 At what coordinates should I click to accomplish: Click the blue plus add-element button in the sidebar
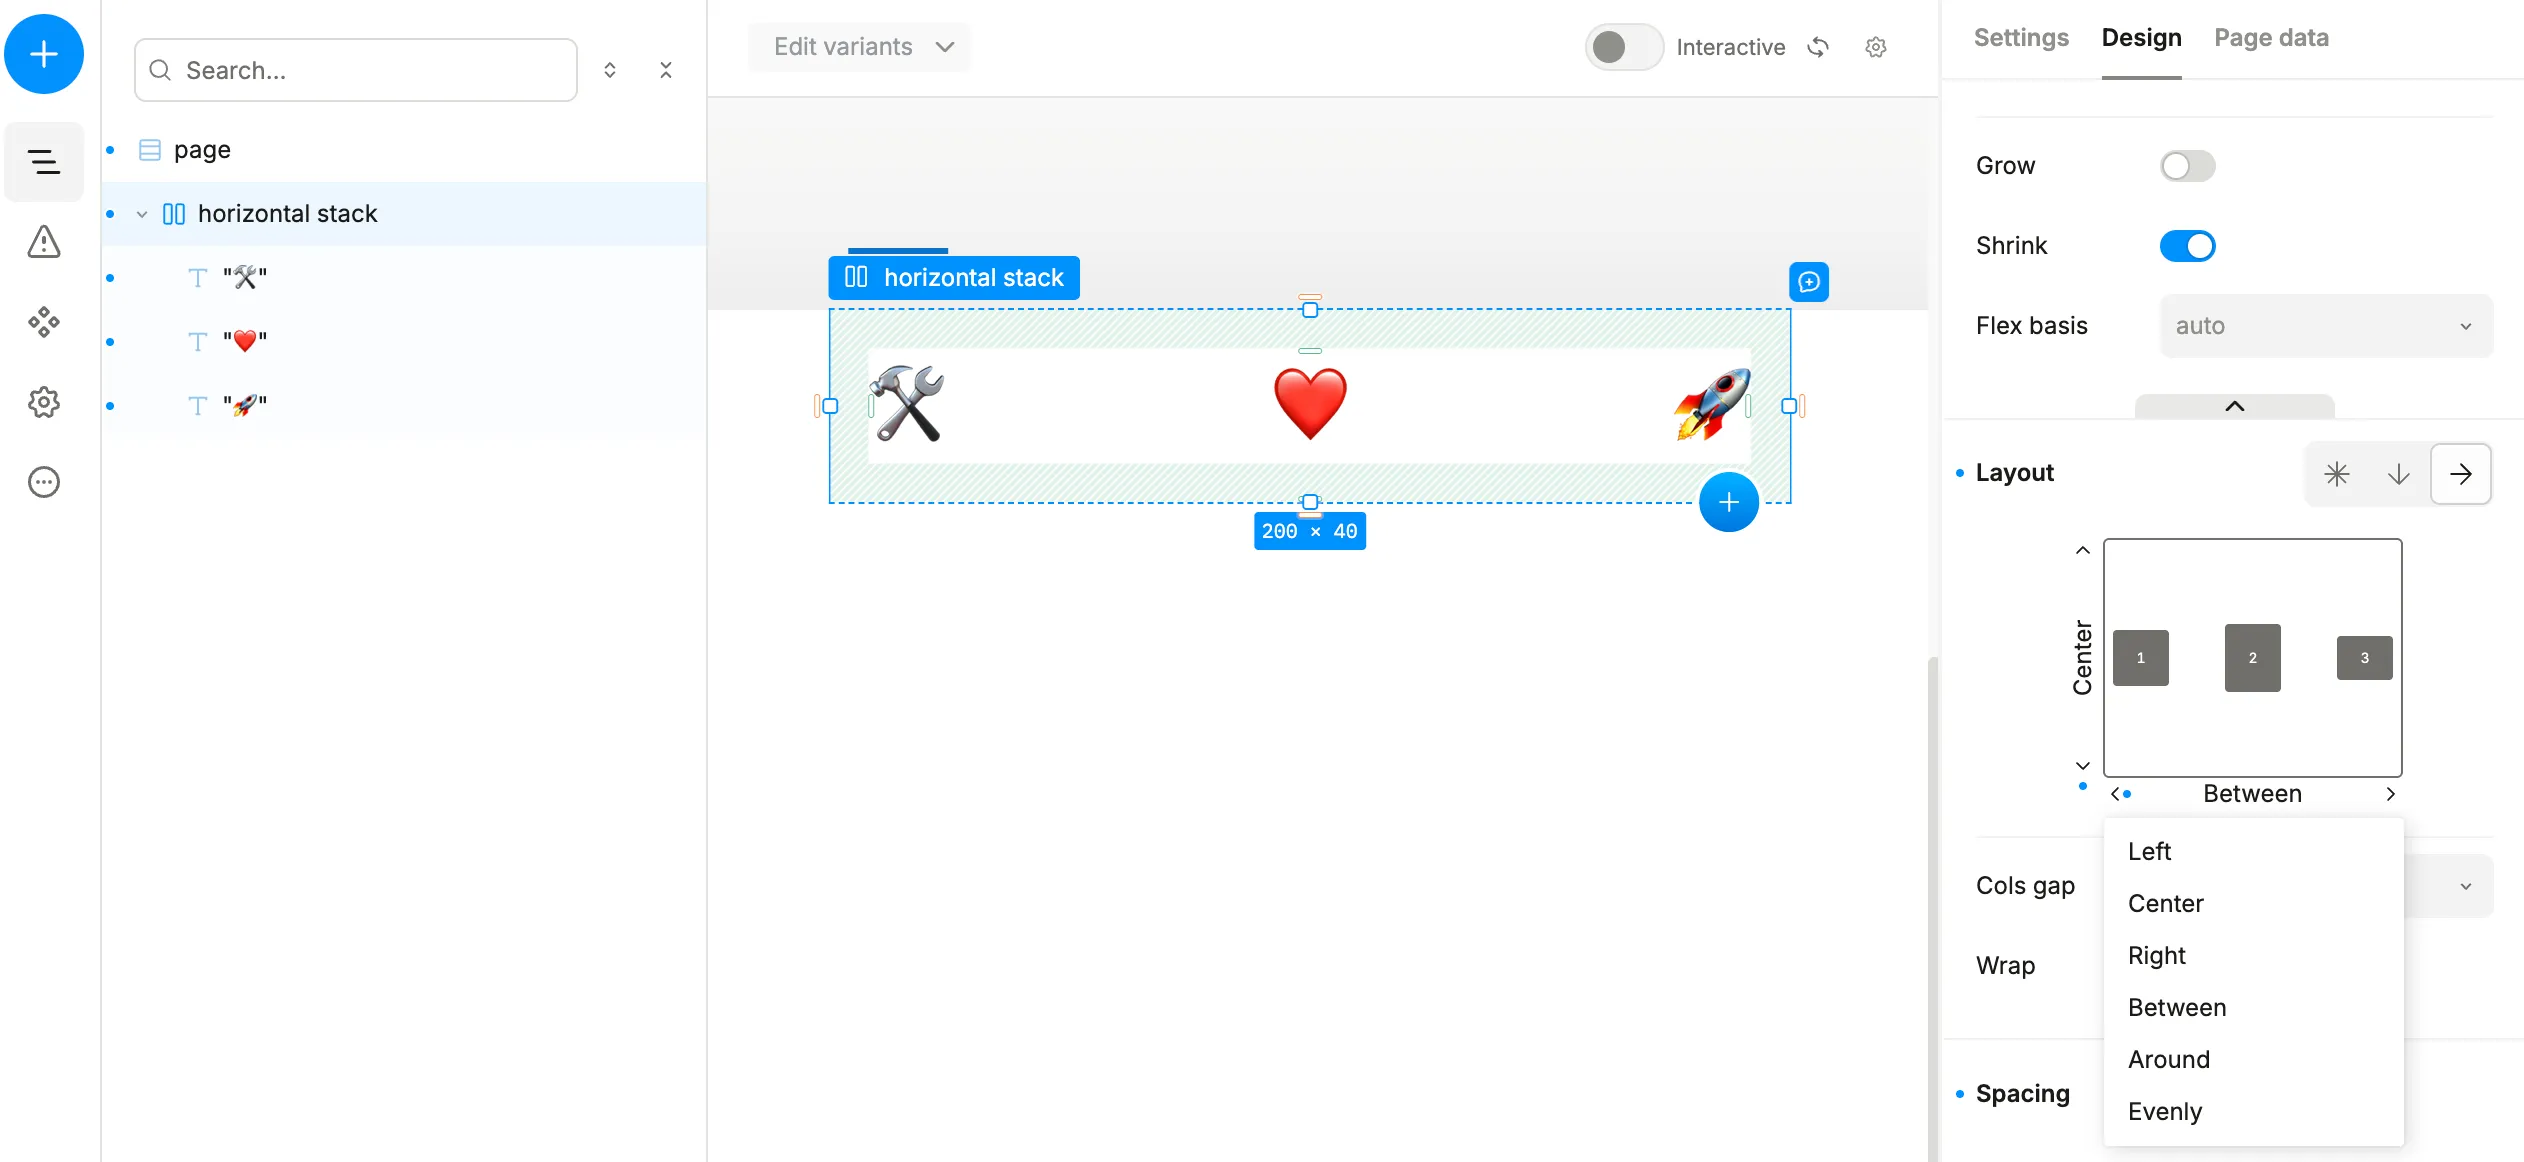click(44, 54)
